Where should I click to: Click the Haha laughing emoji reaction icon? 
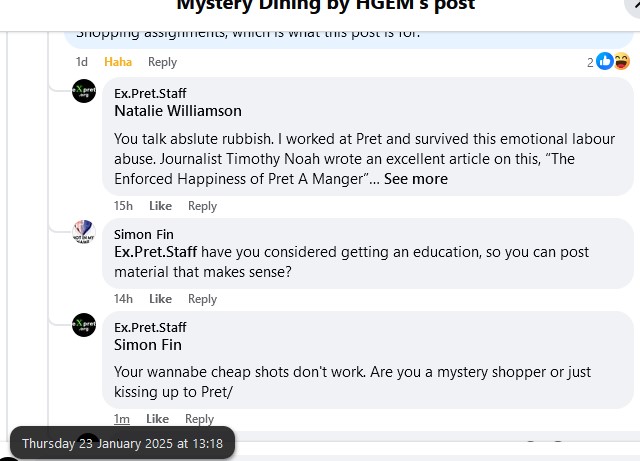click(x=621, y=62)
